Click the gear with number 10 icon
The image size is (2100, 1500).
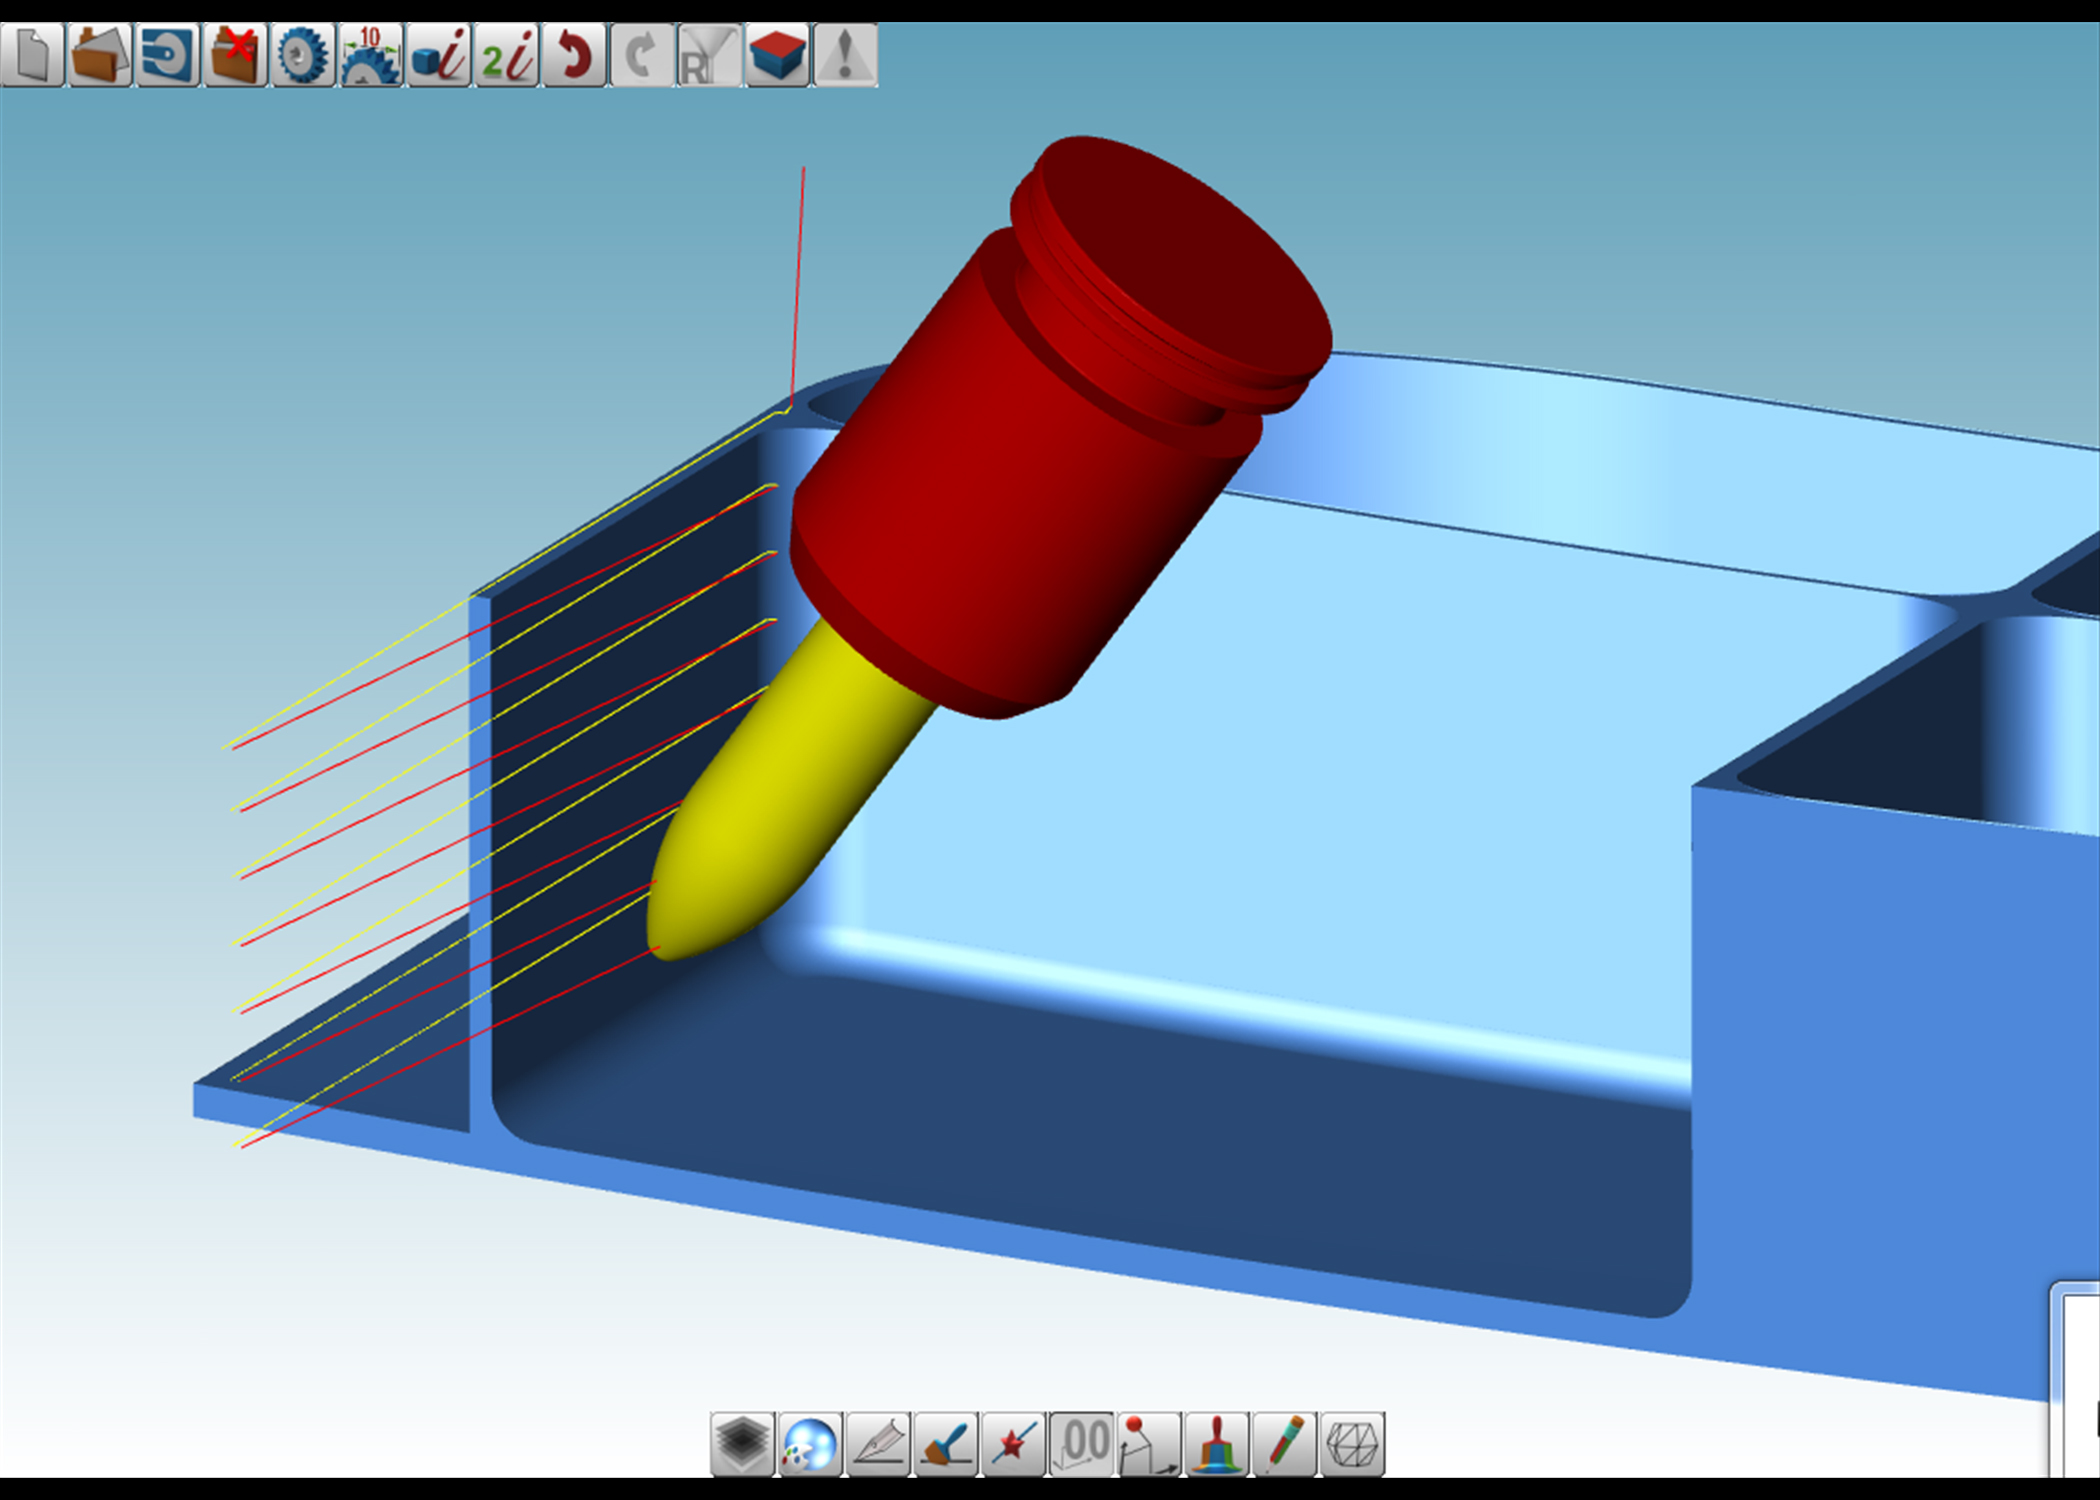coord(370,55)
